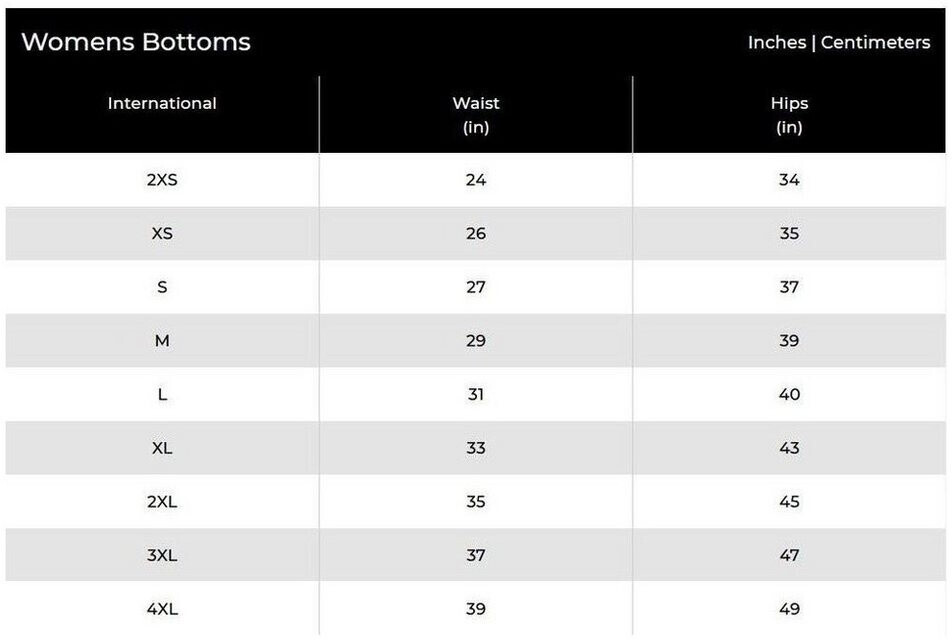Click the Womens Bottoms title
The height and width of the screenshot is (640, 952).
click(136, 42)
